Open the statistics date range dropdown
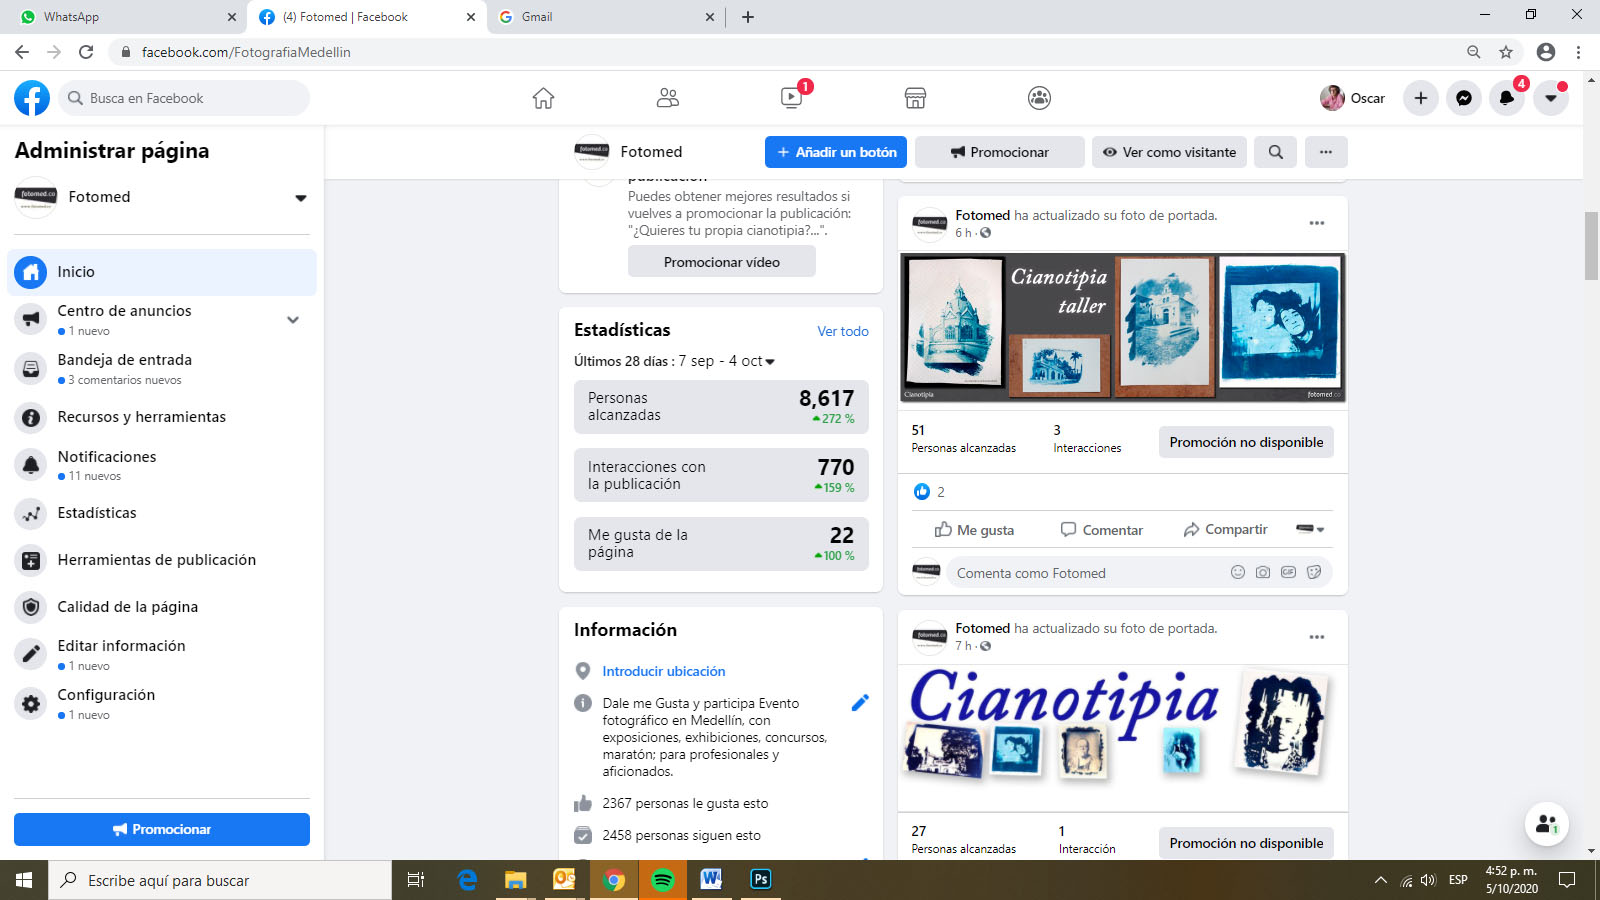The height and width of the screenshot is (900, 1600). tap(769, 361)
